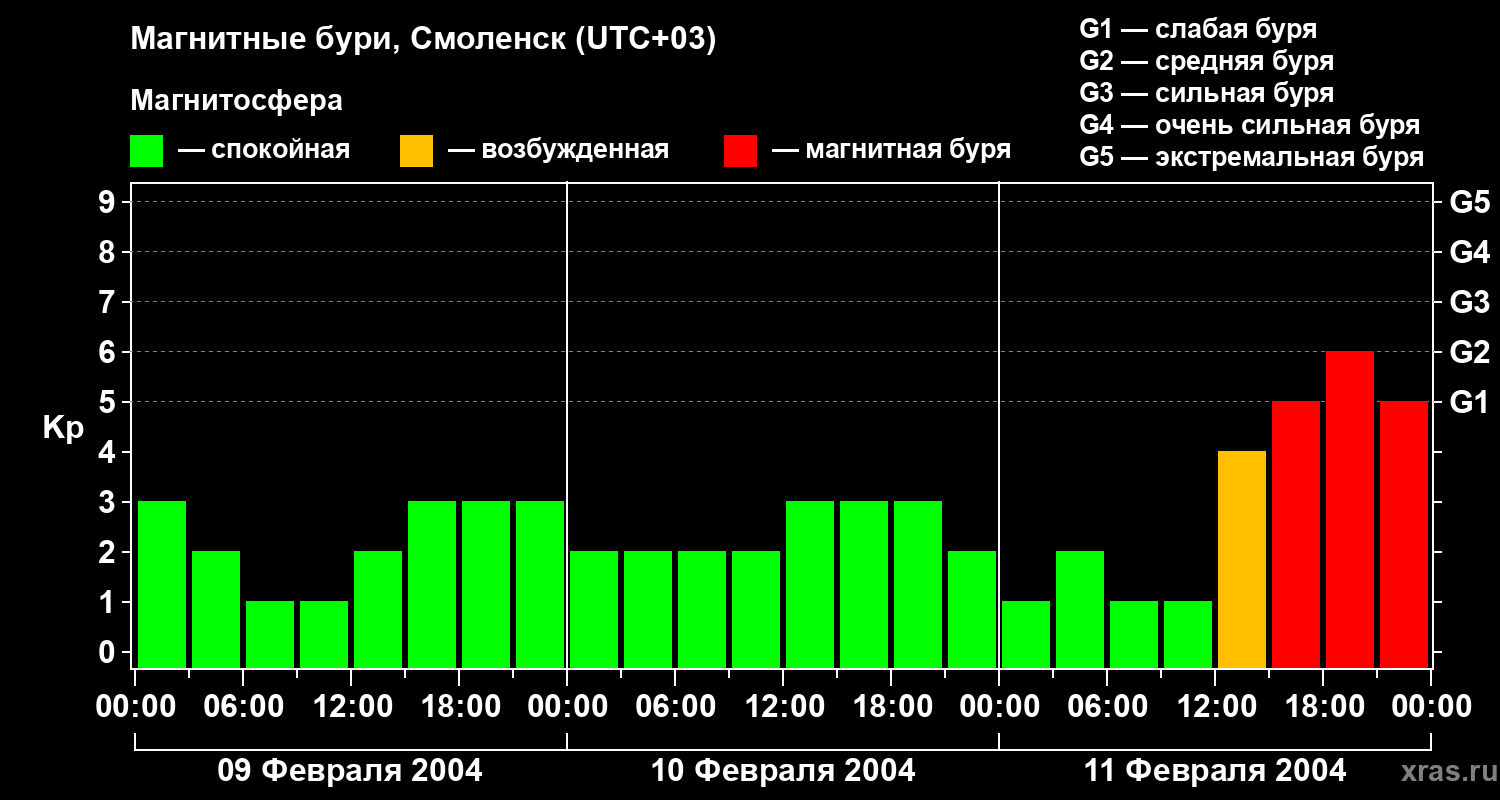Click the G4 — очень сильная буря text

coord(1250,125)
